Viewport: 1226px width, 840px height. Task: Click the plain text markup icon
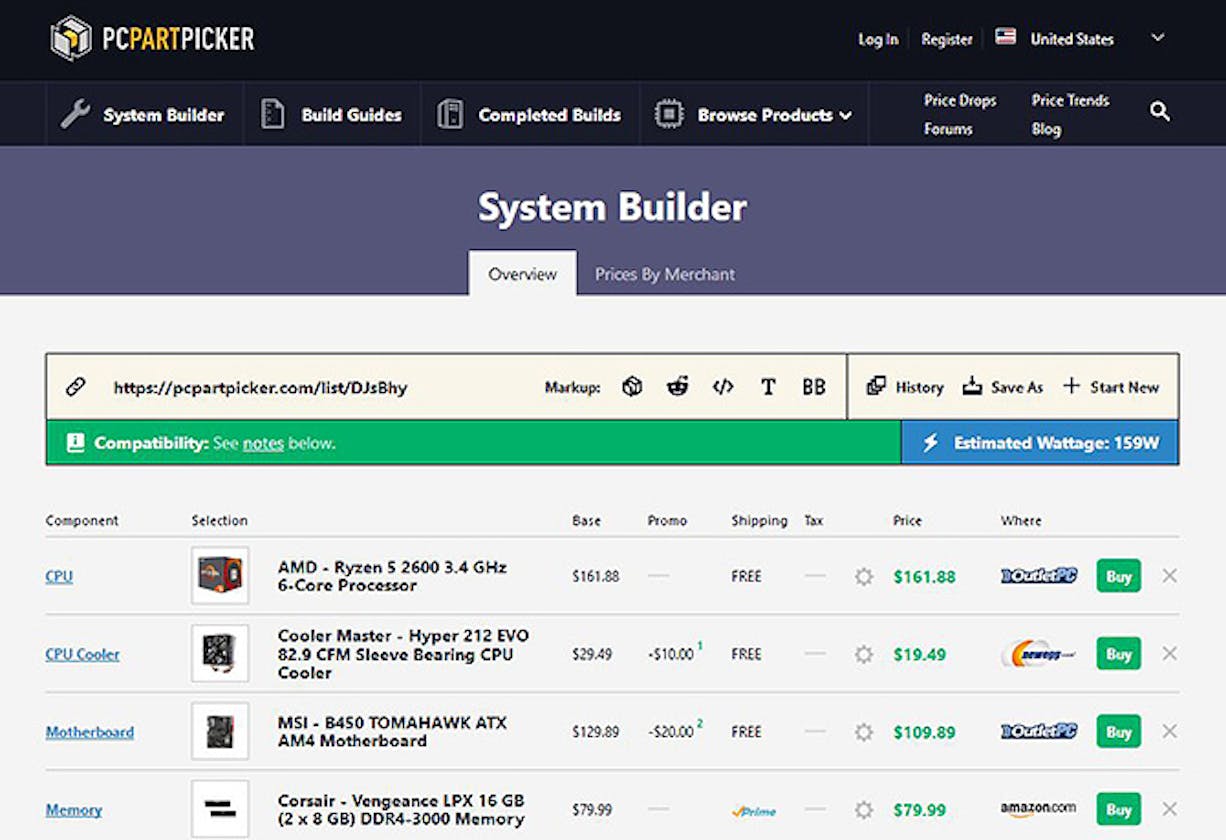click(x=768, y=386)
